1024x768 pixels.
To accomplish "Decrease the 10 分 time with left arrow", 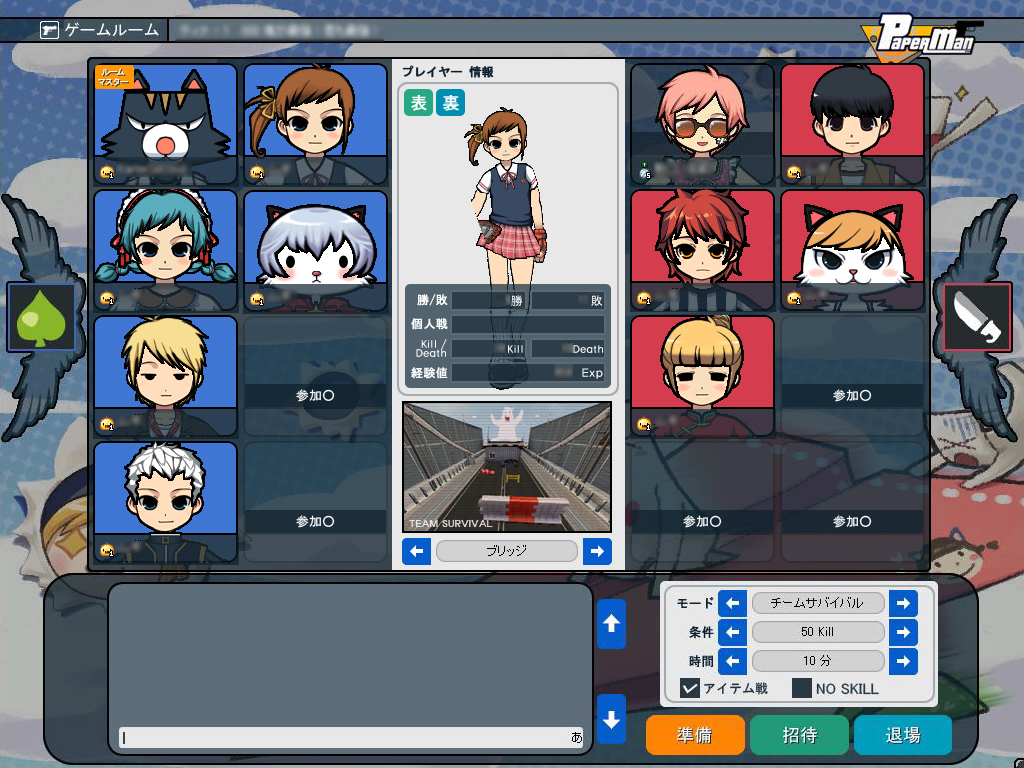I will [732, 661].
